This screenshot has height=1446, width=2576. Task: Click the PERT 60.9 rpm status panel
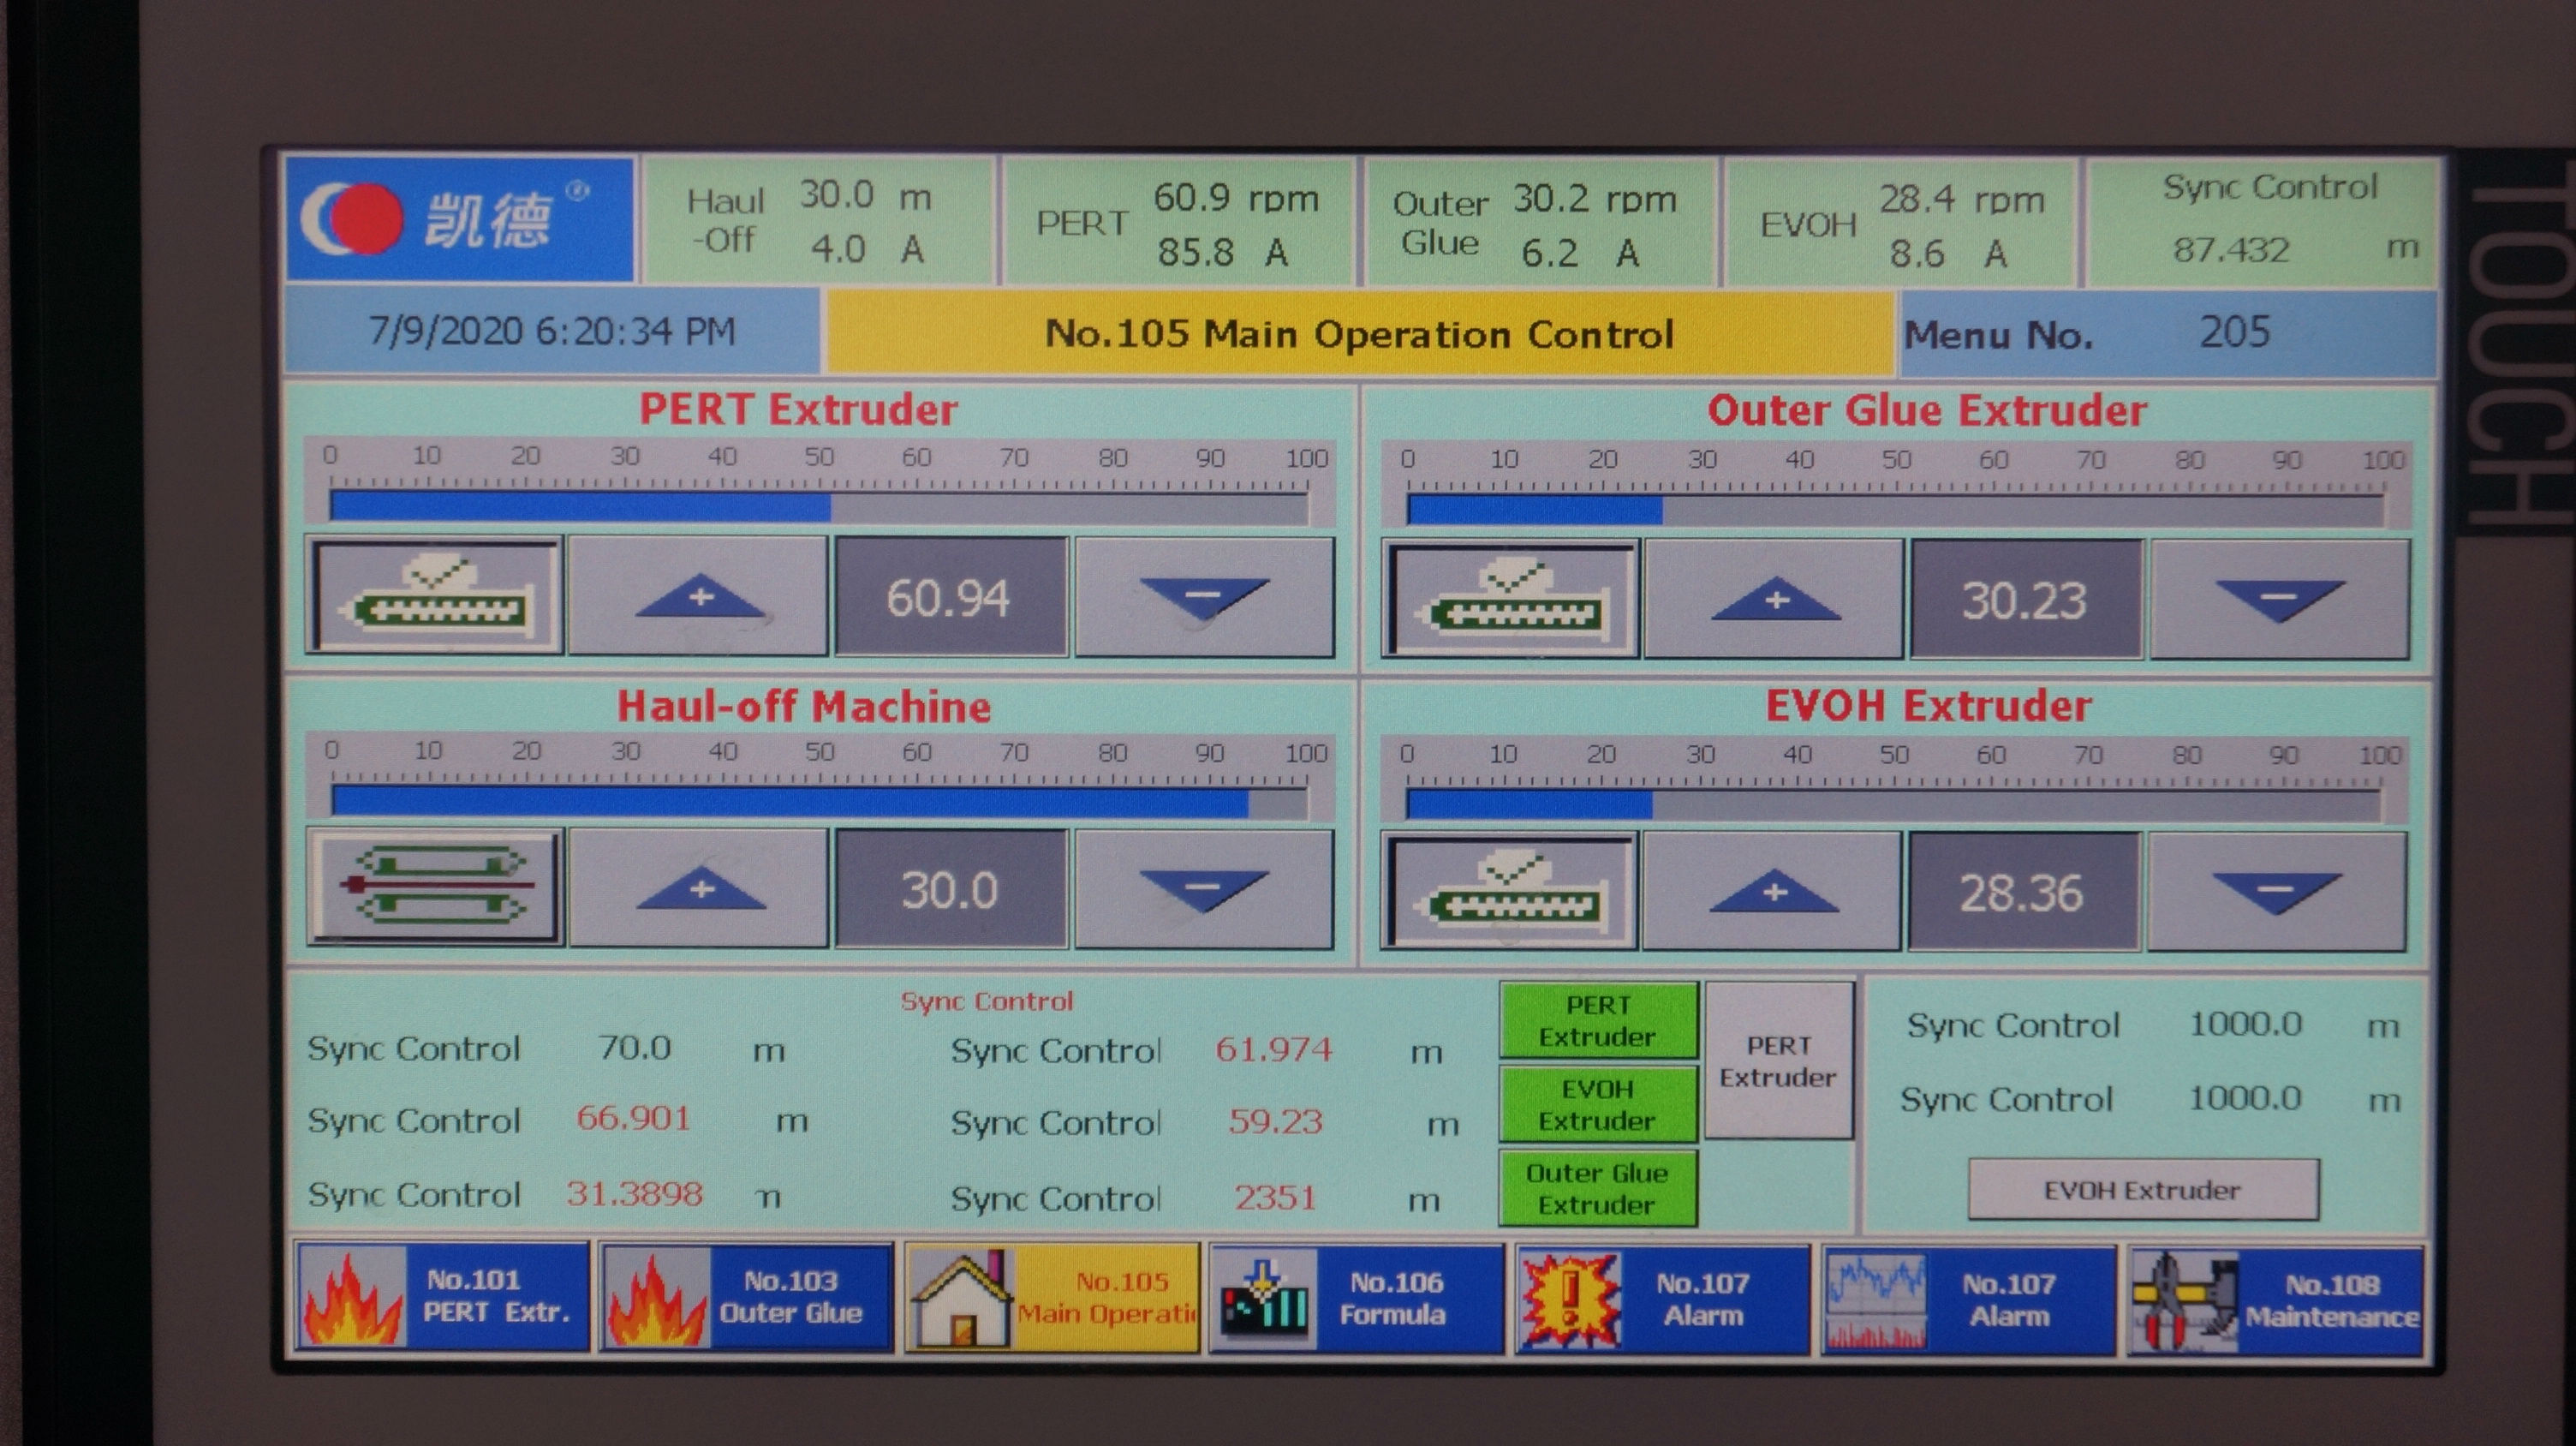click(1179, 222)
